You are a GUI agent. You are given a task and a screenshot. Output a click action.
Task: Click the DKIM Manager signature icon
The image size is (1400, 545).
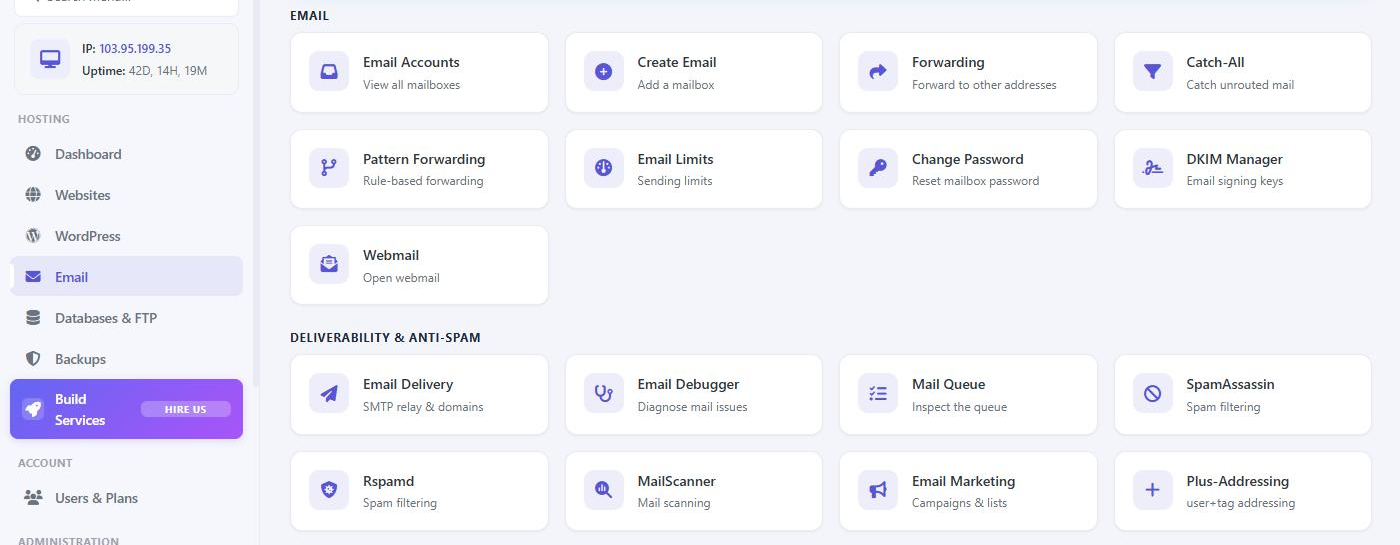click(x=1153, y=168)
